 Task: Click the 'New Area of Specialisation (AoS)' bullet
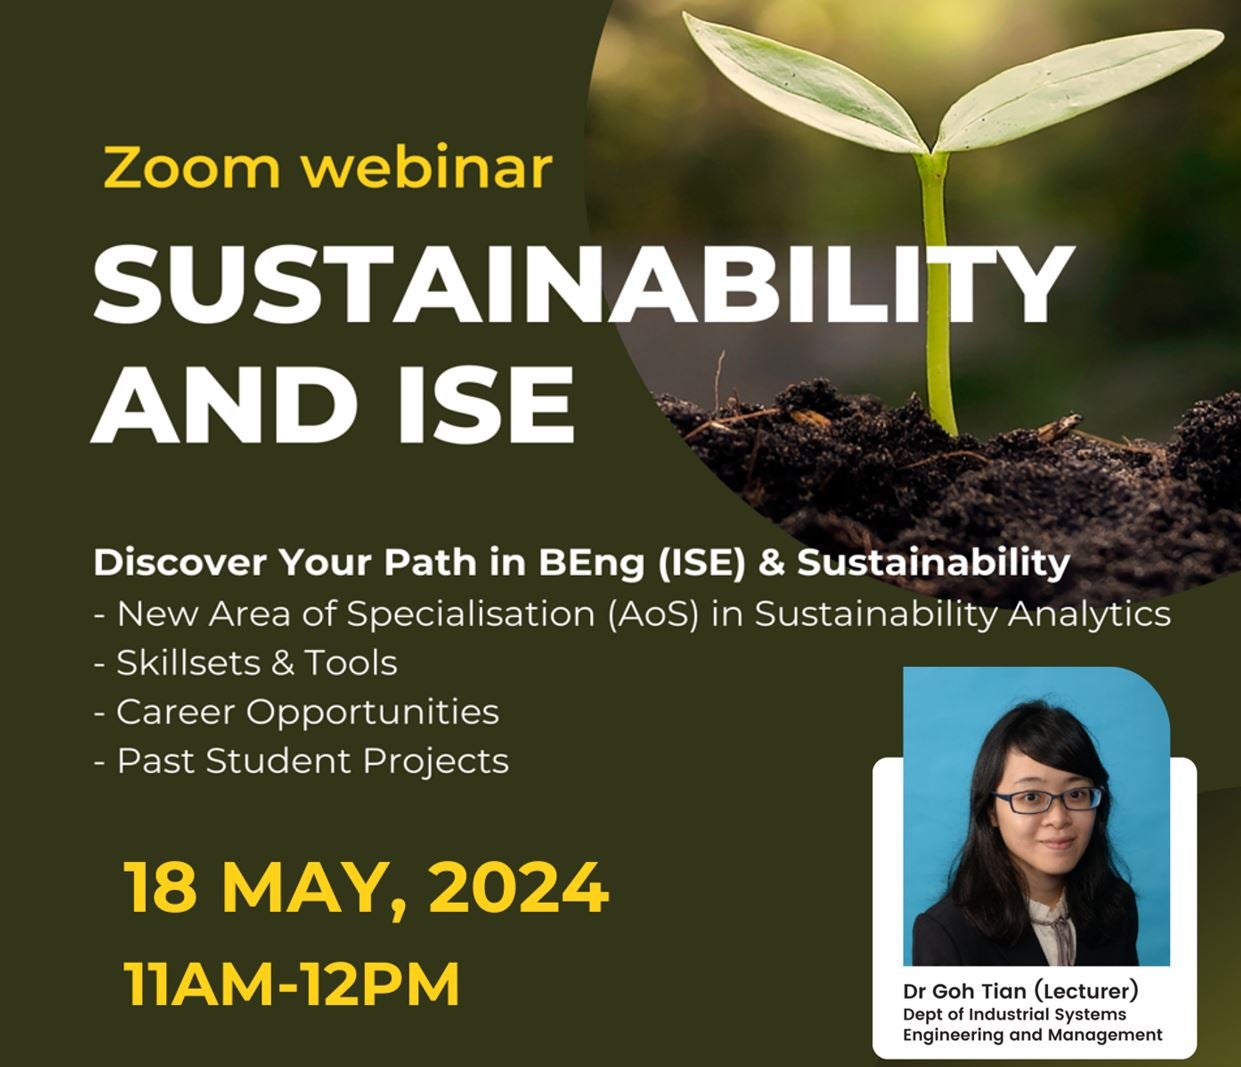(632, 613)
